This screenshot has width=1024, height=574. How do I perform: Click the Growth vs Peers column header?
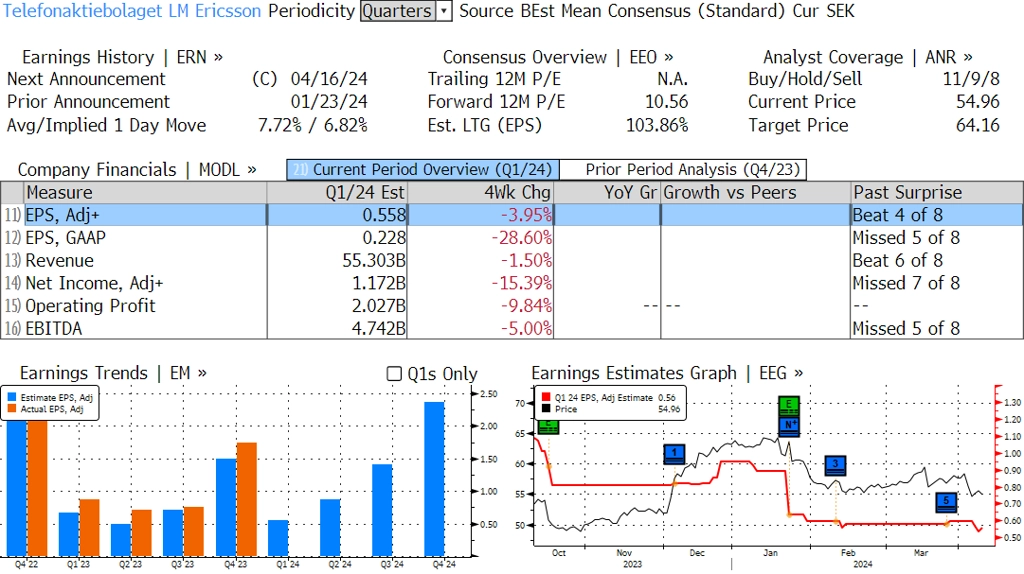pyautogui.click(x=756, y=193)
